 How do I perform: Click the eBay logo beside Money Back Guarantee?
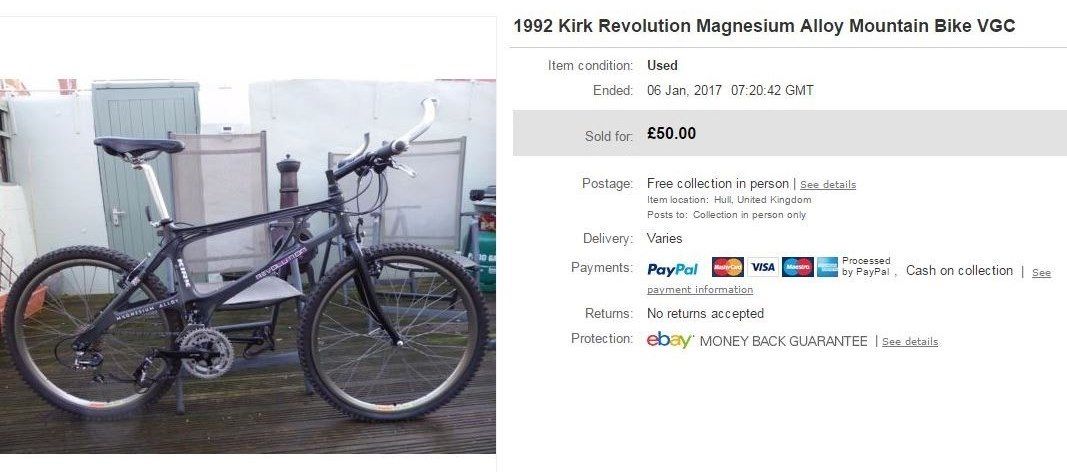[670, 340]
